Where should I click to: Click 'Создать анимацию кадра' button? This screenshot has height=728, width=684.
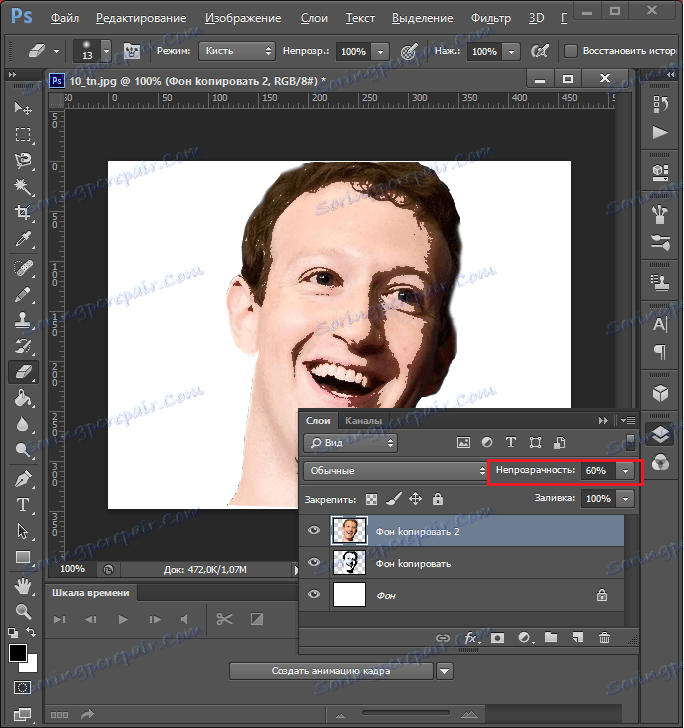click(331, 671)
